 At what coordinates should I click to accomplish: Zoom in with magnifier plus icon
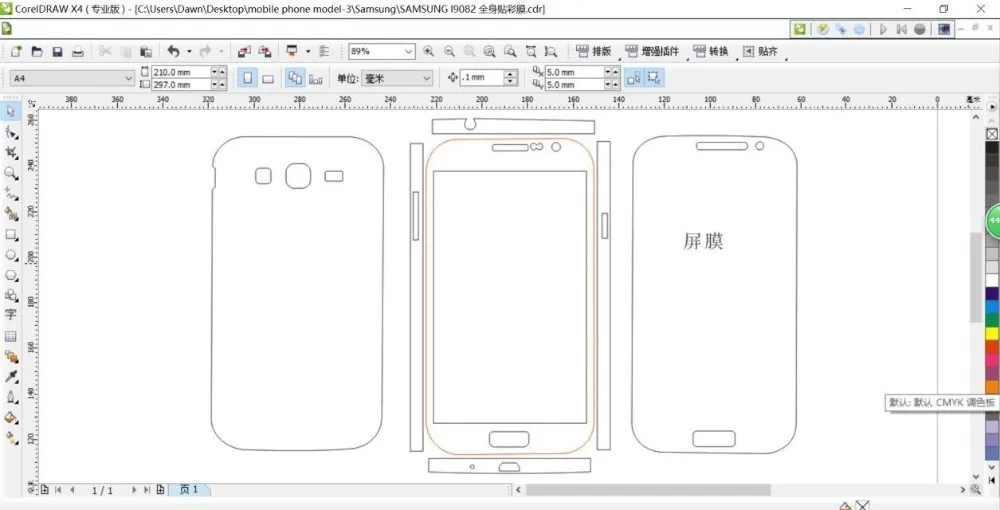pos(429,52)
